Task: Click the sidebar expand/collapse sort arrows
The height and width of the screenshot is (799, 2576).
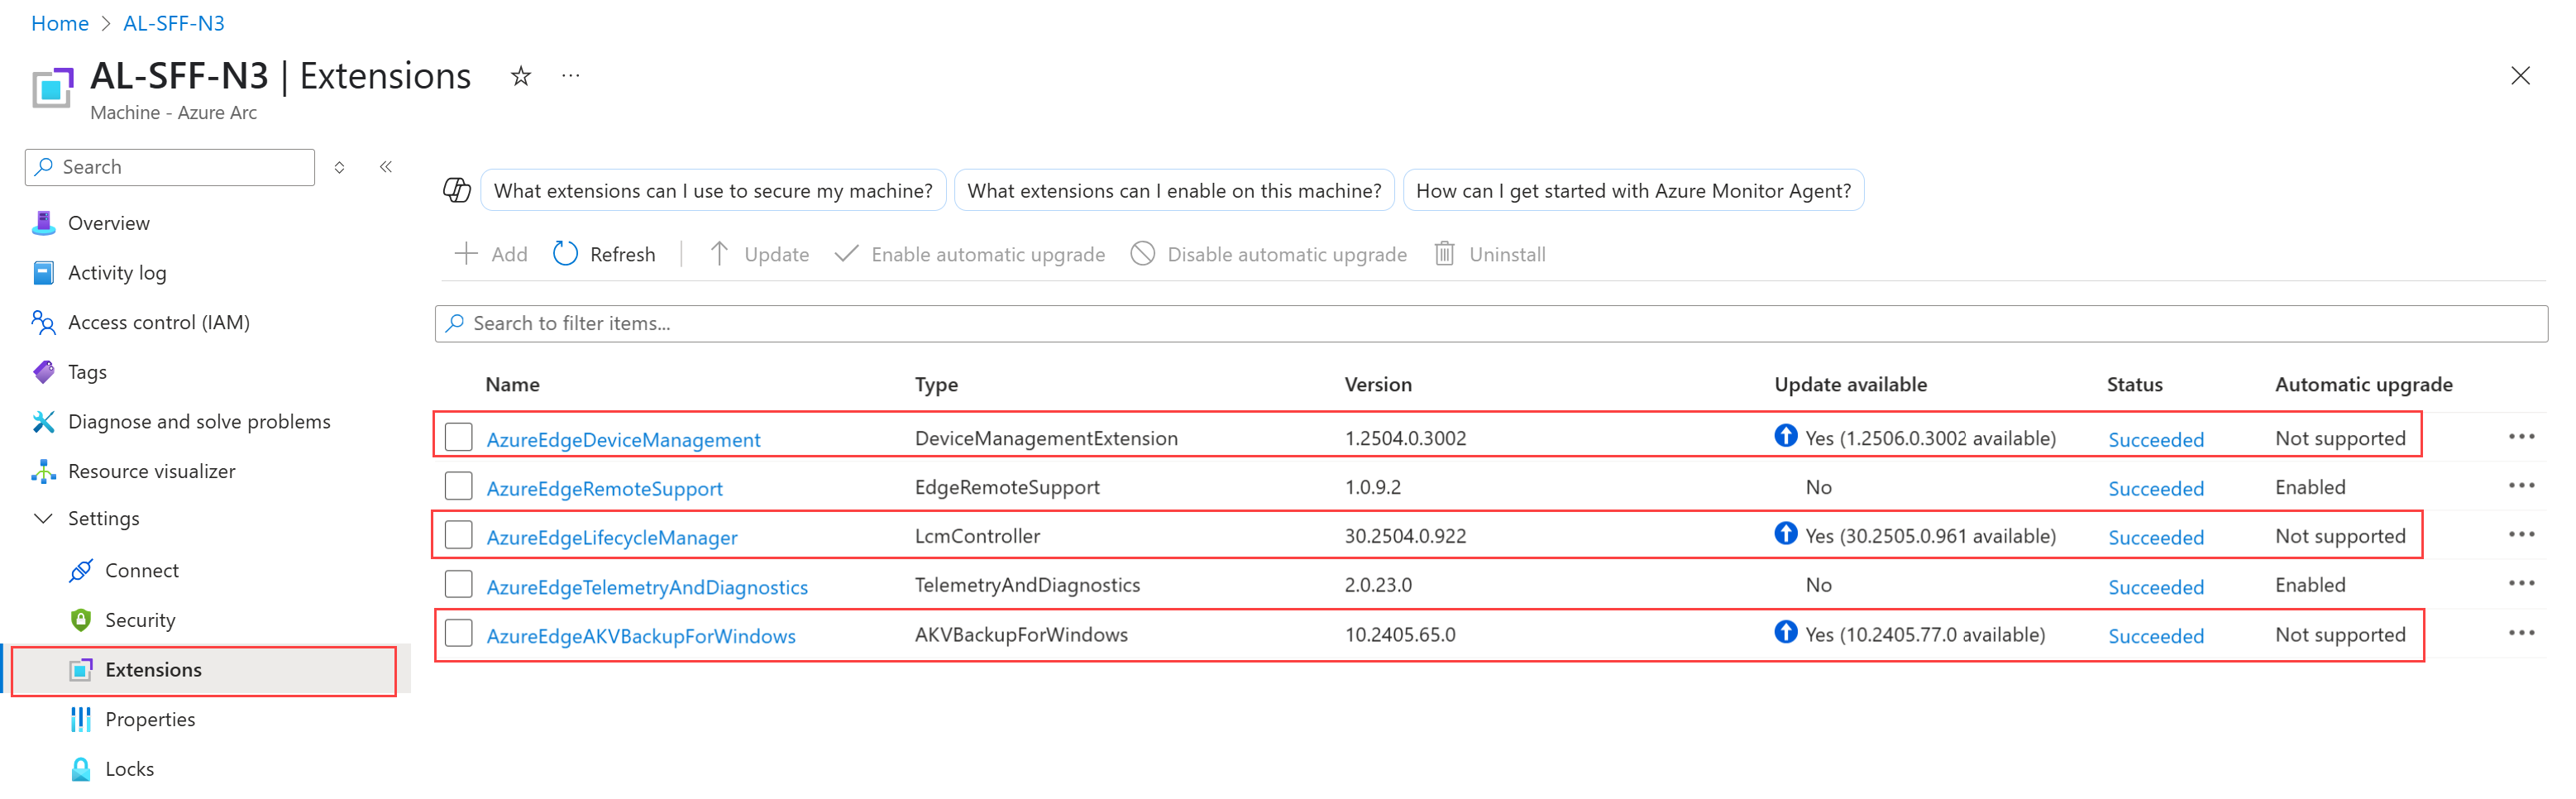Action: point(340,167)
